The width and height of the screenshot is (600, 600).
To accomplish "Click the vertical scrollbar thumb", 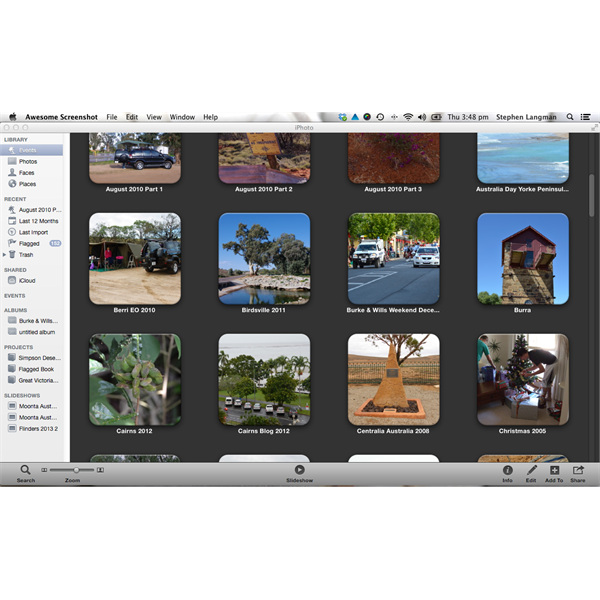I will point(592,194).
